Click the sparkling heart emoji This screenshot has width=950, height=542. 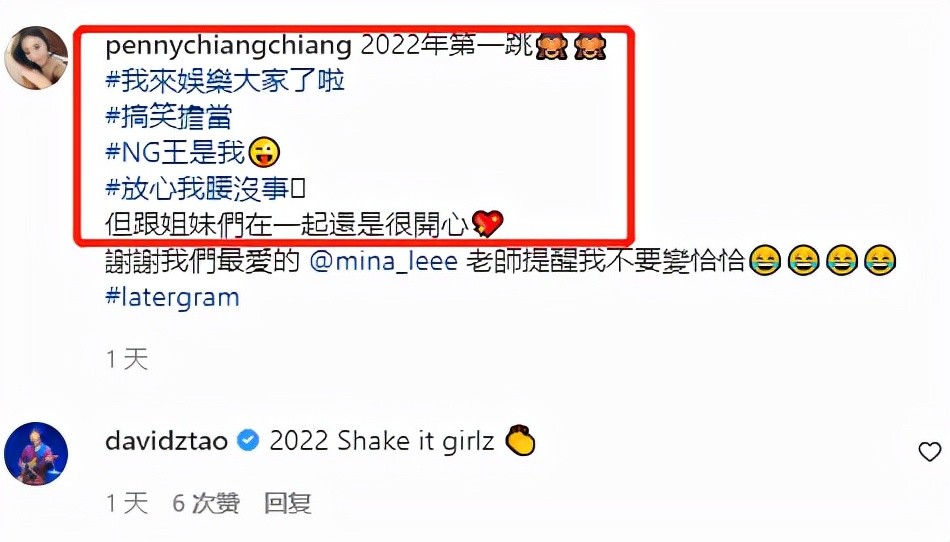pyautogui.click(x=488, y=223)
